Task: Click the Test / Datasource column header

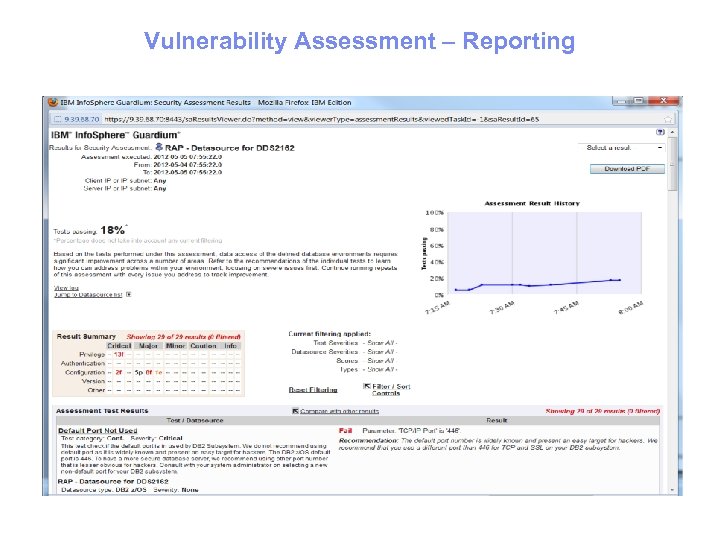Action: pyautogui.click(x=195, y=420)
